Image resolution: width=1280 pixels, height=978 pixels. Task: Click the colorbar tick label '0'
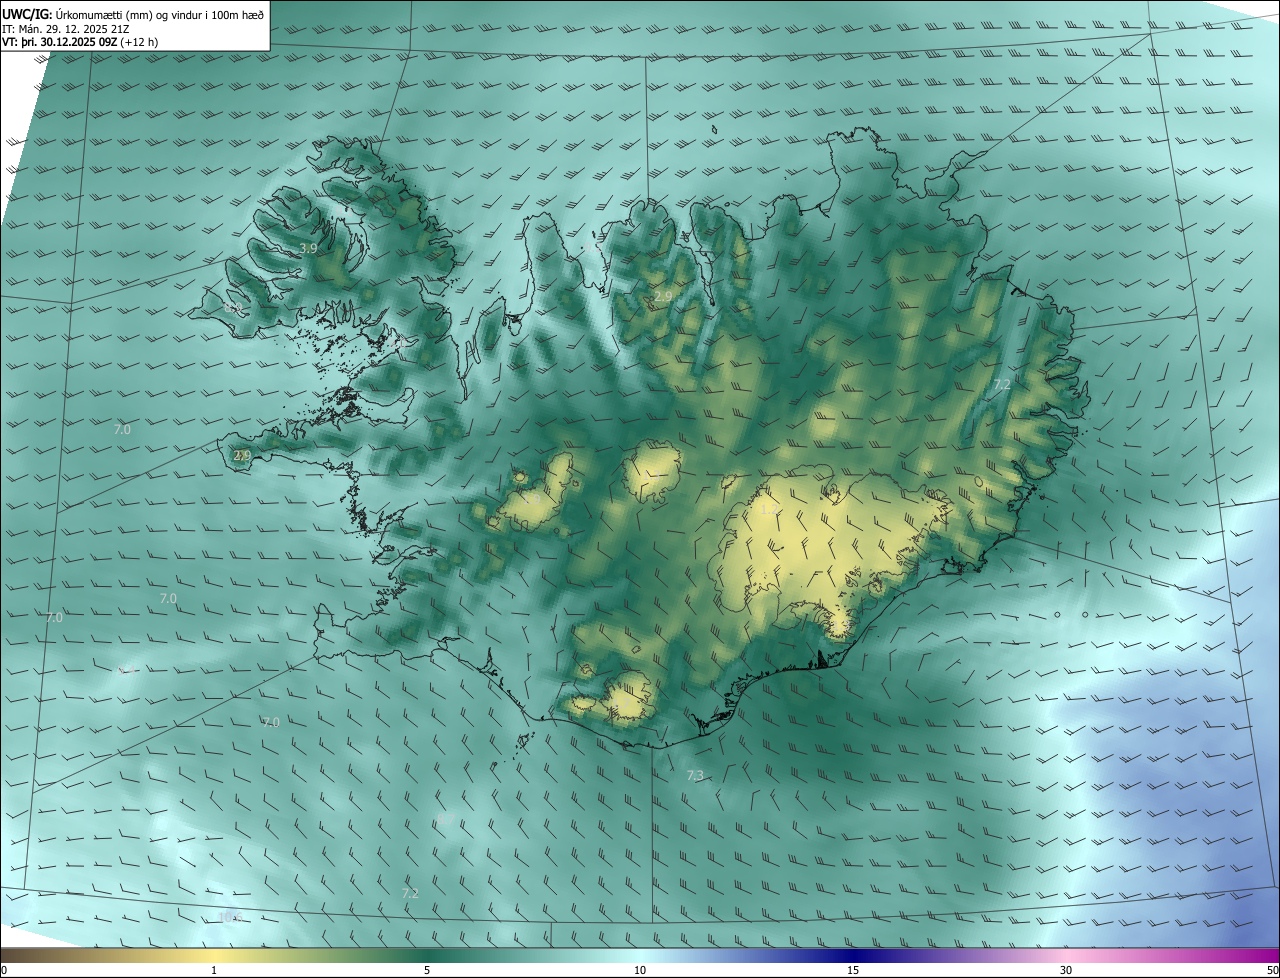tap(4, 970)
